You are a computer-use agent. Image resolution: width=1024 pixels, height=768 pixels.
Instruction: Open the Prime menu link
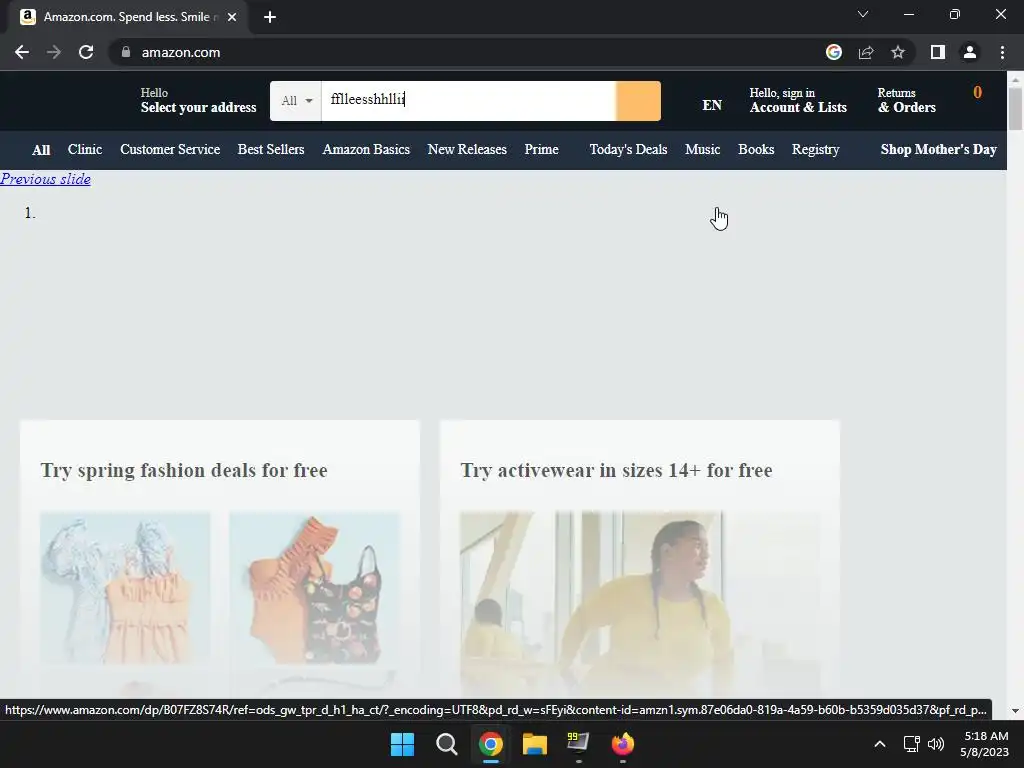(541, 149)
